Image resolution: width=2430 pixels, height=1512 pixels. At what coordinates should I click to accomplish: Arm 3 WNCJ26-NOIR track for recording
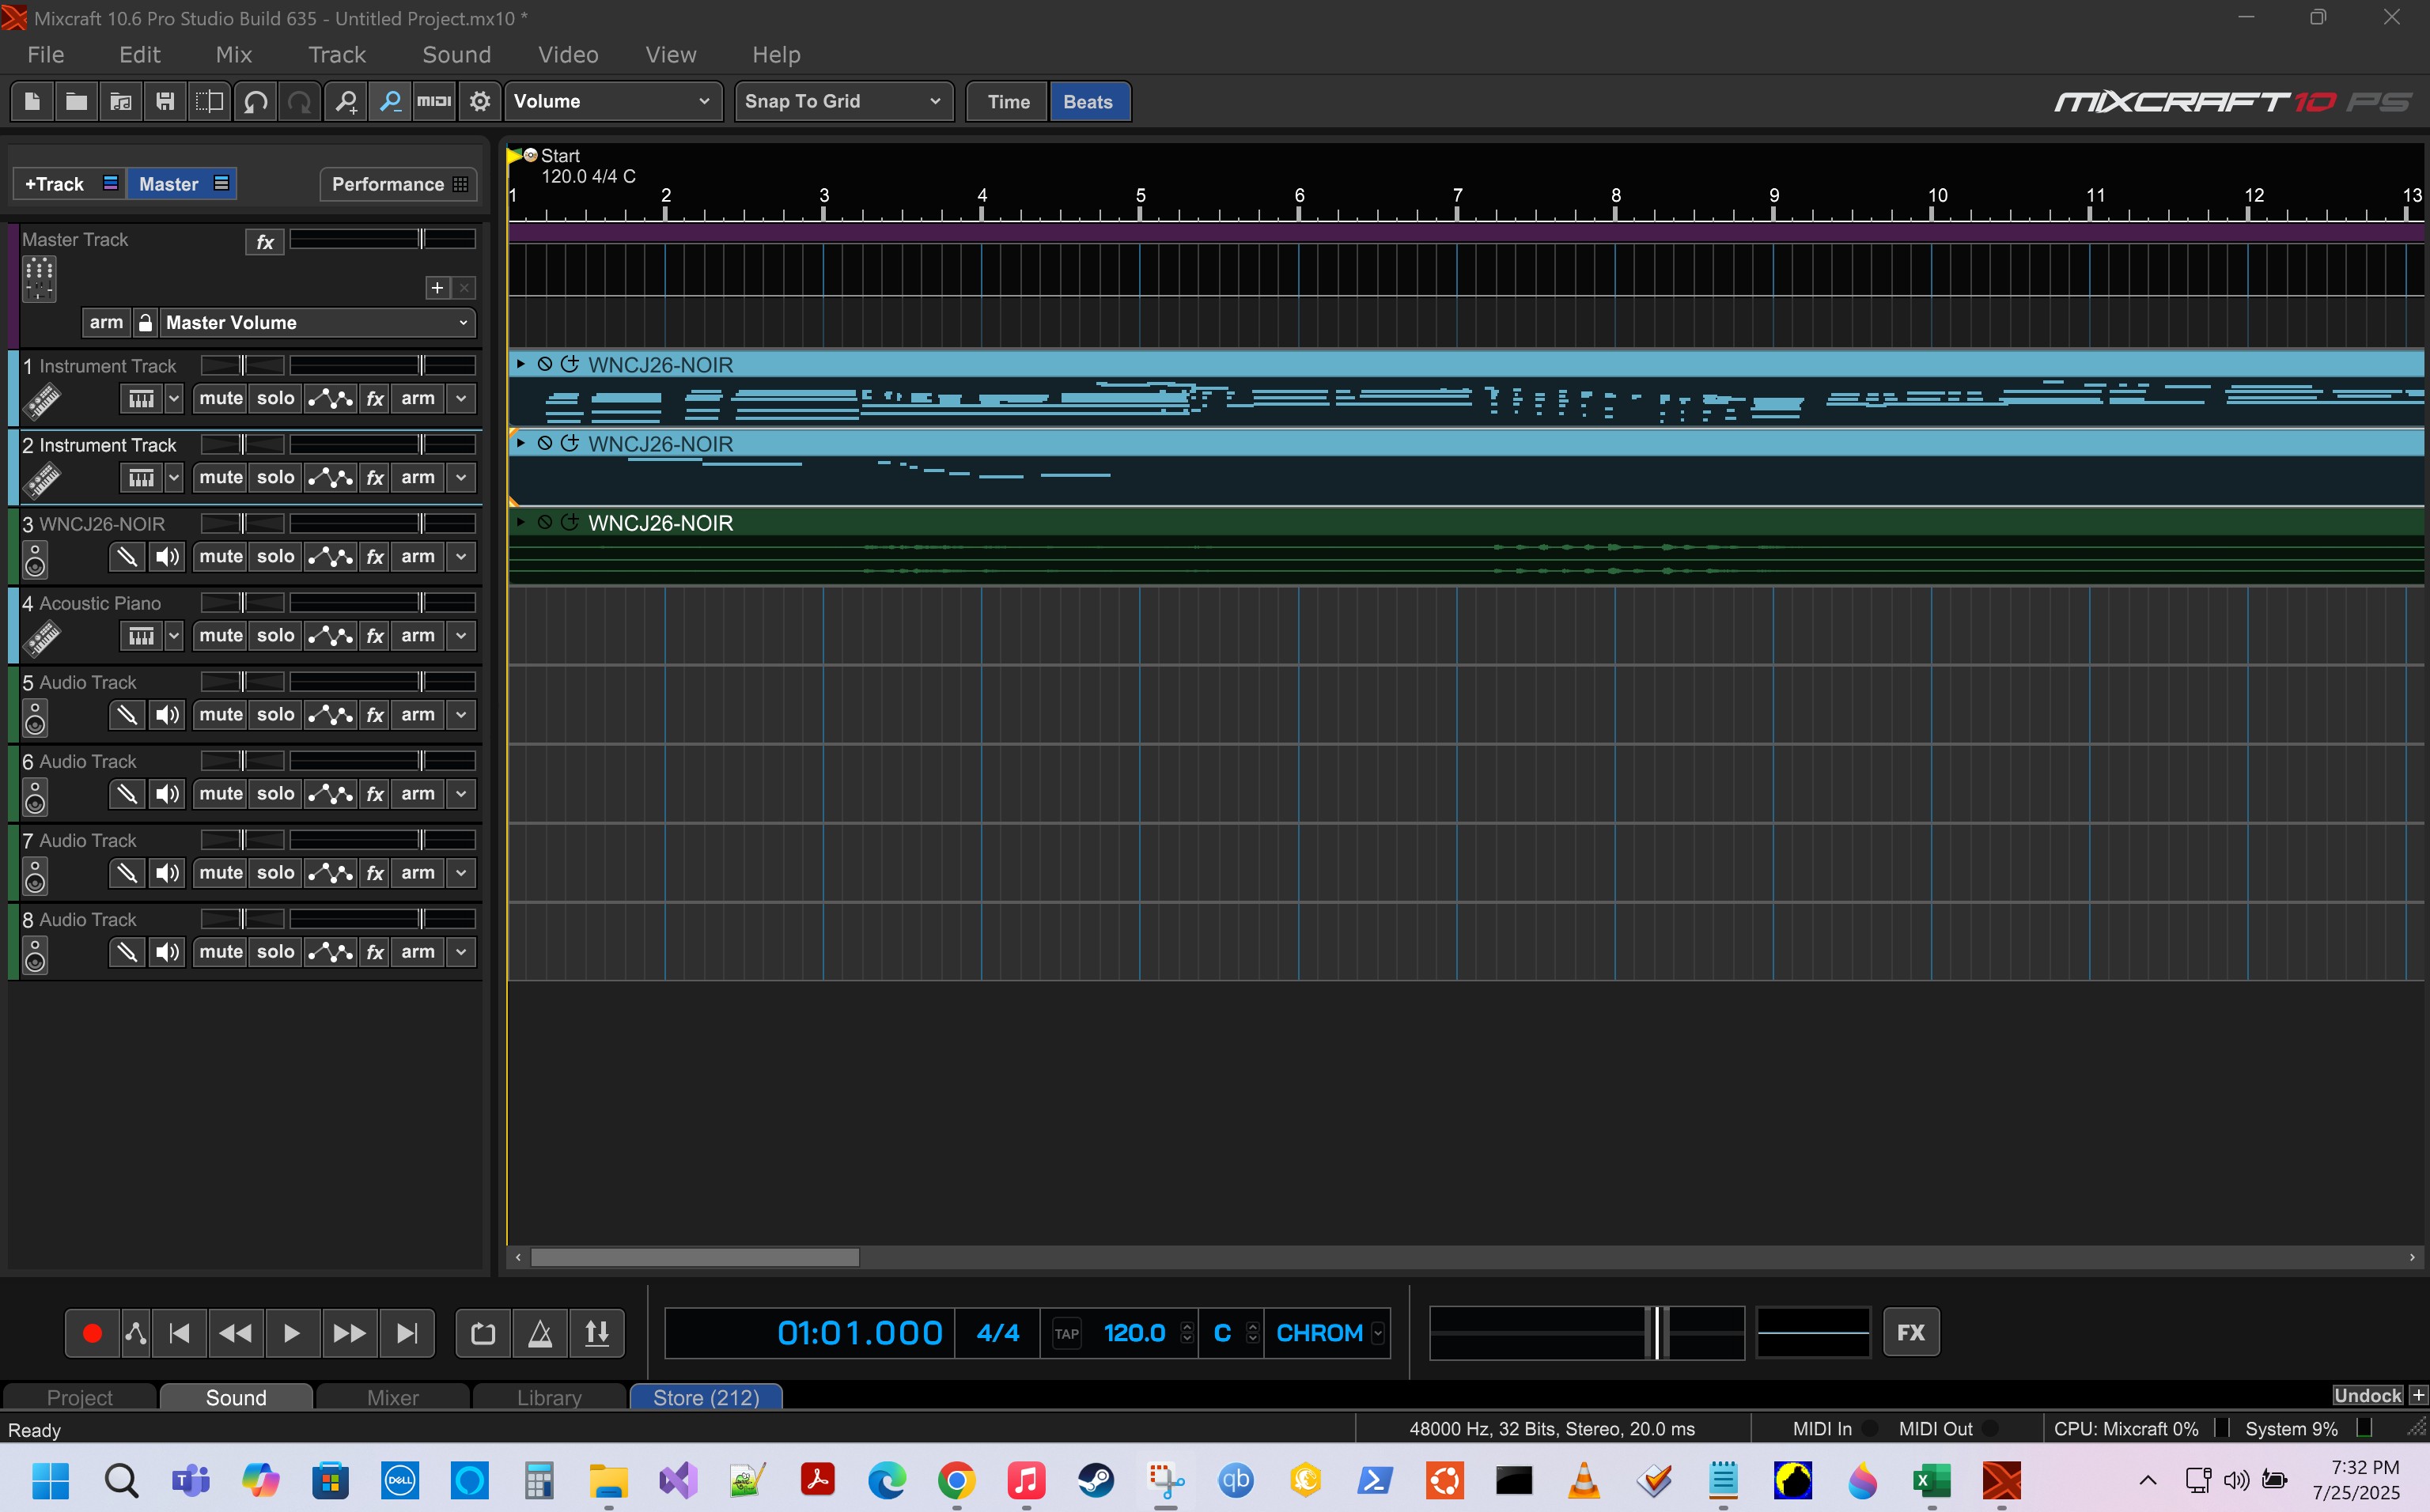point(418,556)
